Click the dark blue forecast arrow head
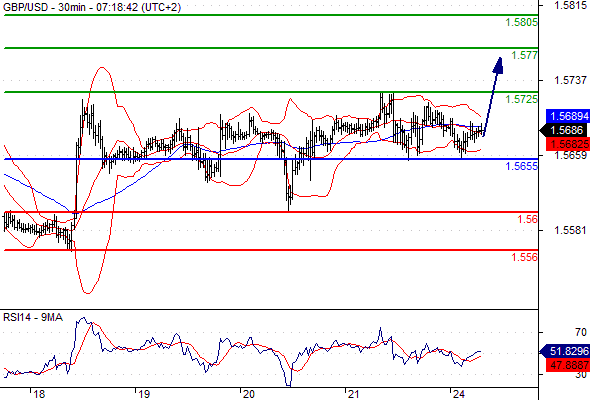Viewport: 590px width, 400px height. (499, 65)
